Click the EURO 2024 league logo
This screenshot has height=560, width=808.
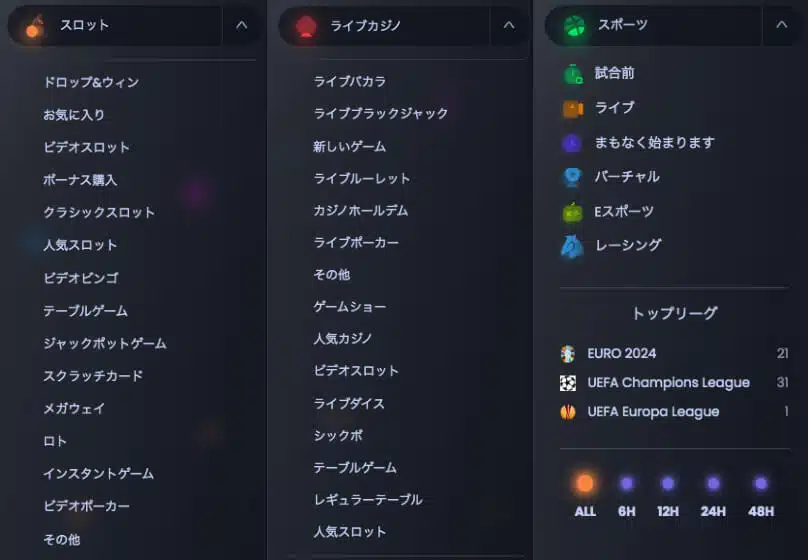[x=568, y=354]
